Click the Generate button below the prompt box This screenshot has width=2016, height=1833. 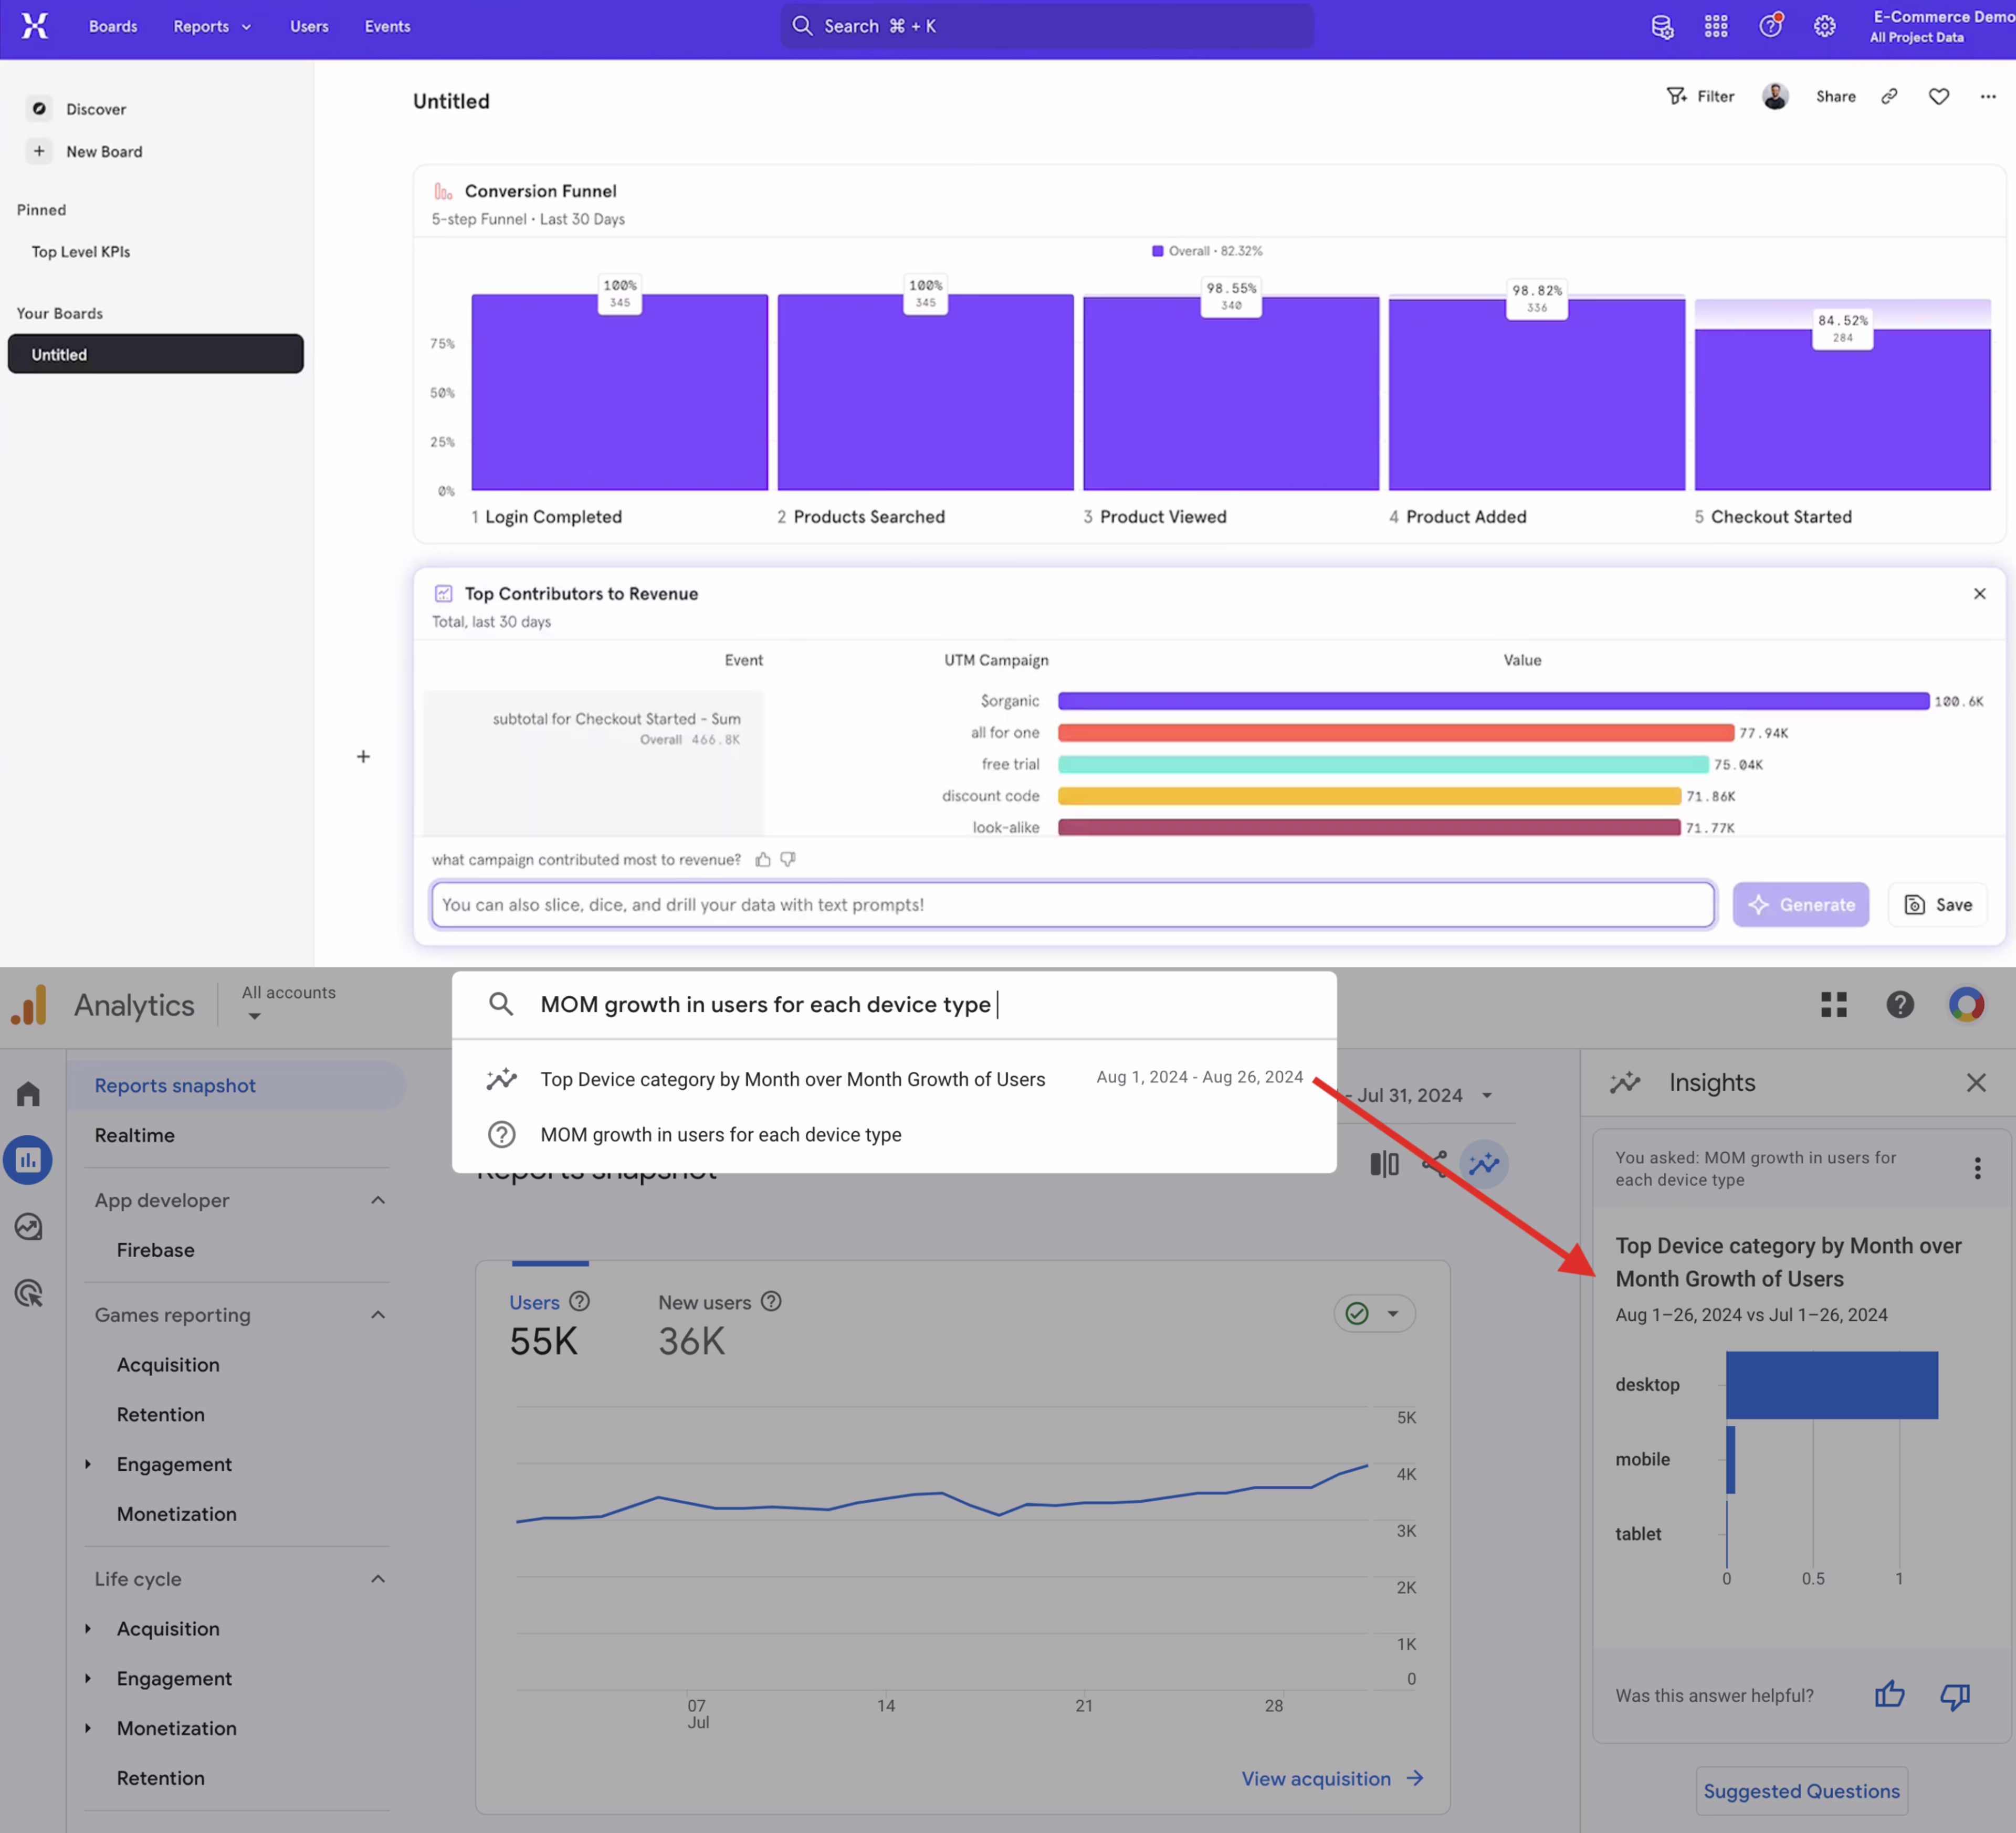(1800, 904)
